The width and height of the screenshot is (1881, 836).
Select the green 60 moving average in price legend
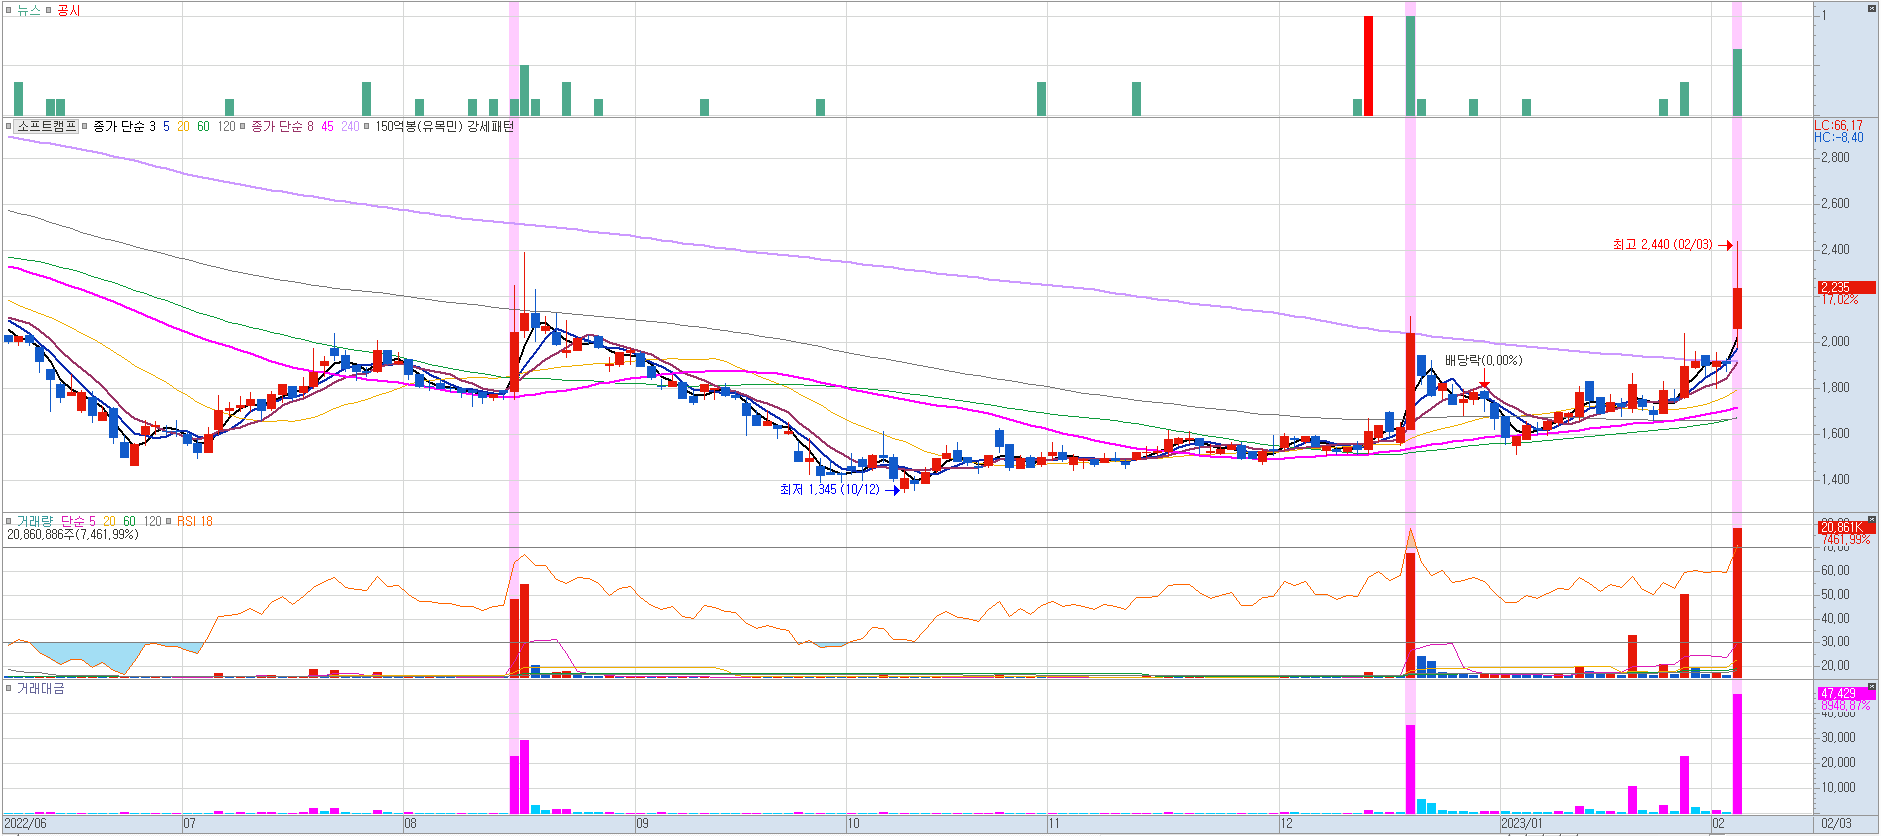[x=203, y=126]
